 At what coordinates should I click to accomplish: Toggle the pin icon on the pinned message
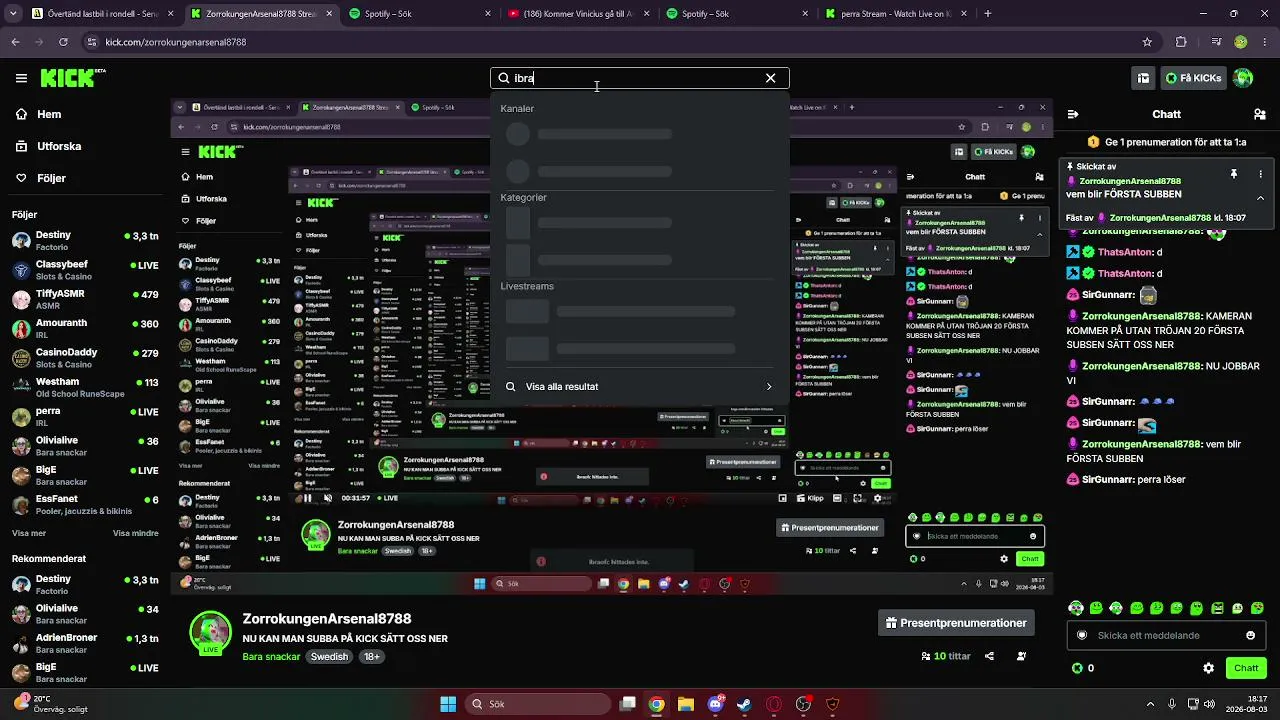1234,174
